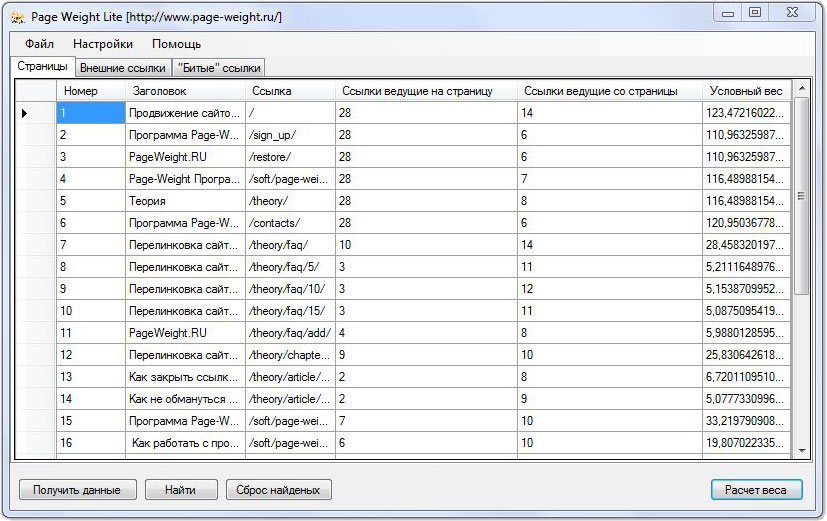Image resolution: width=827 pixels, height=521 pixels.
Task: Click the Получить данные button
Action: [x=78, y=490]
